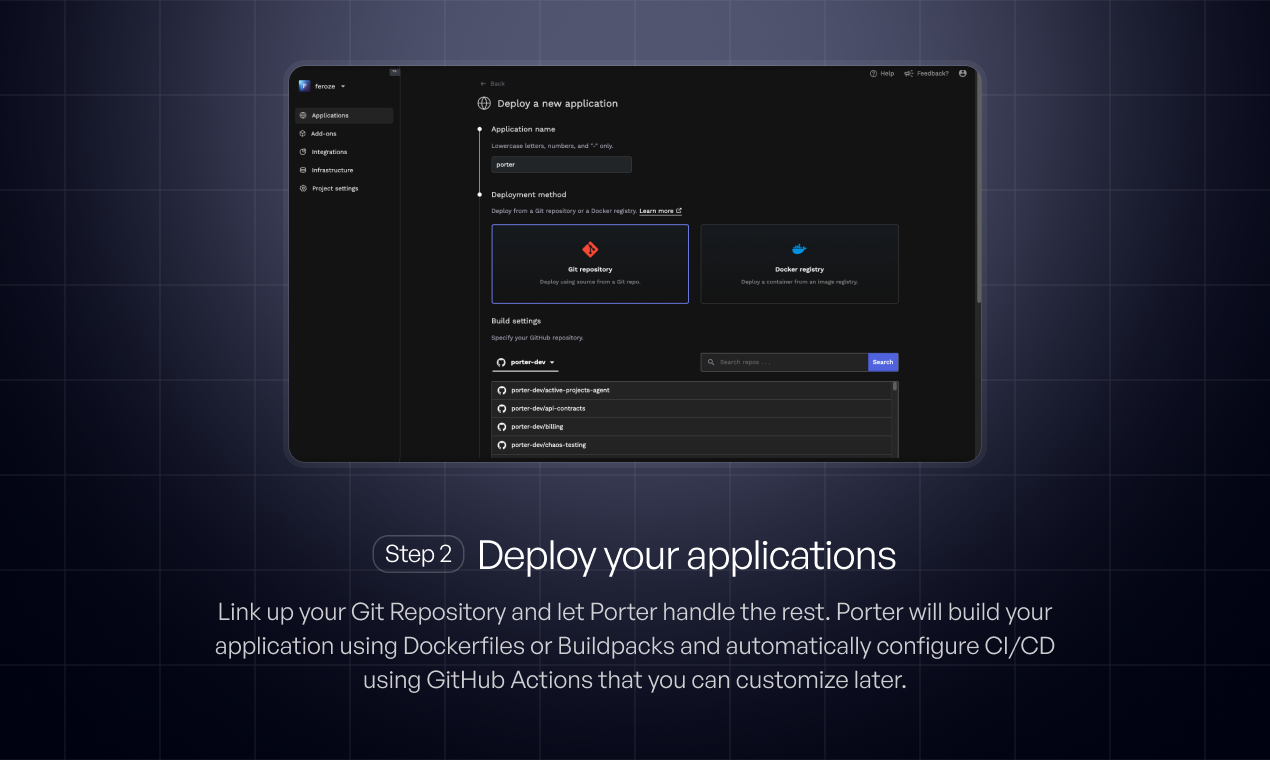Click GitHub icon beside porter-dev/api-contracts

502,408
